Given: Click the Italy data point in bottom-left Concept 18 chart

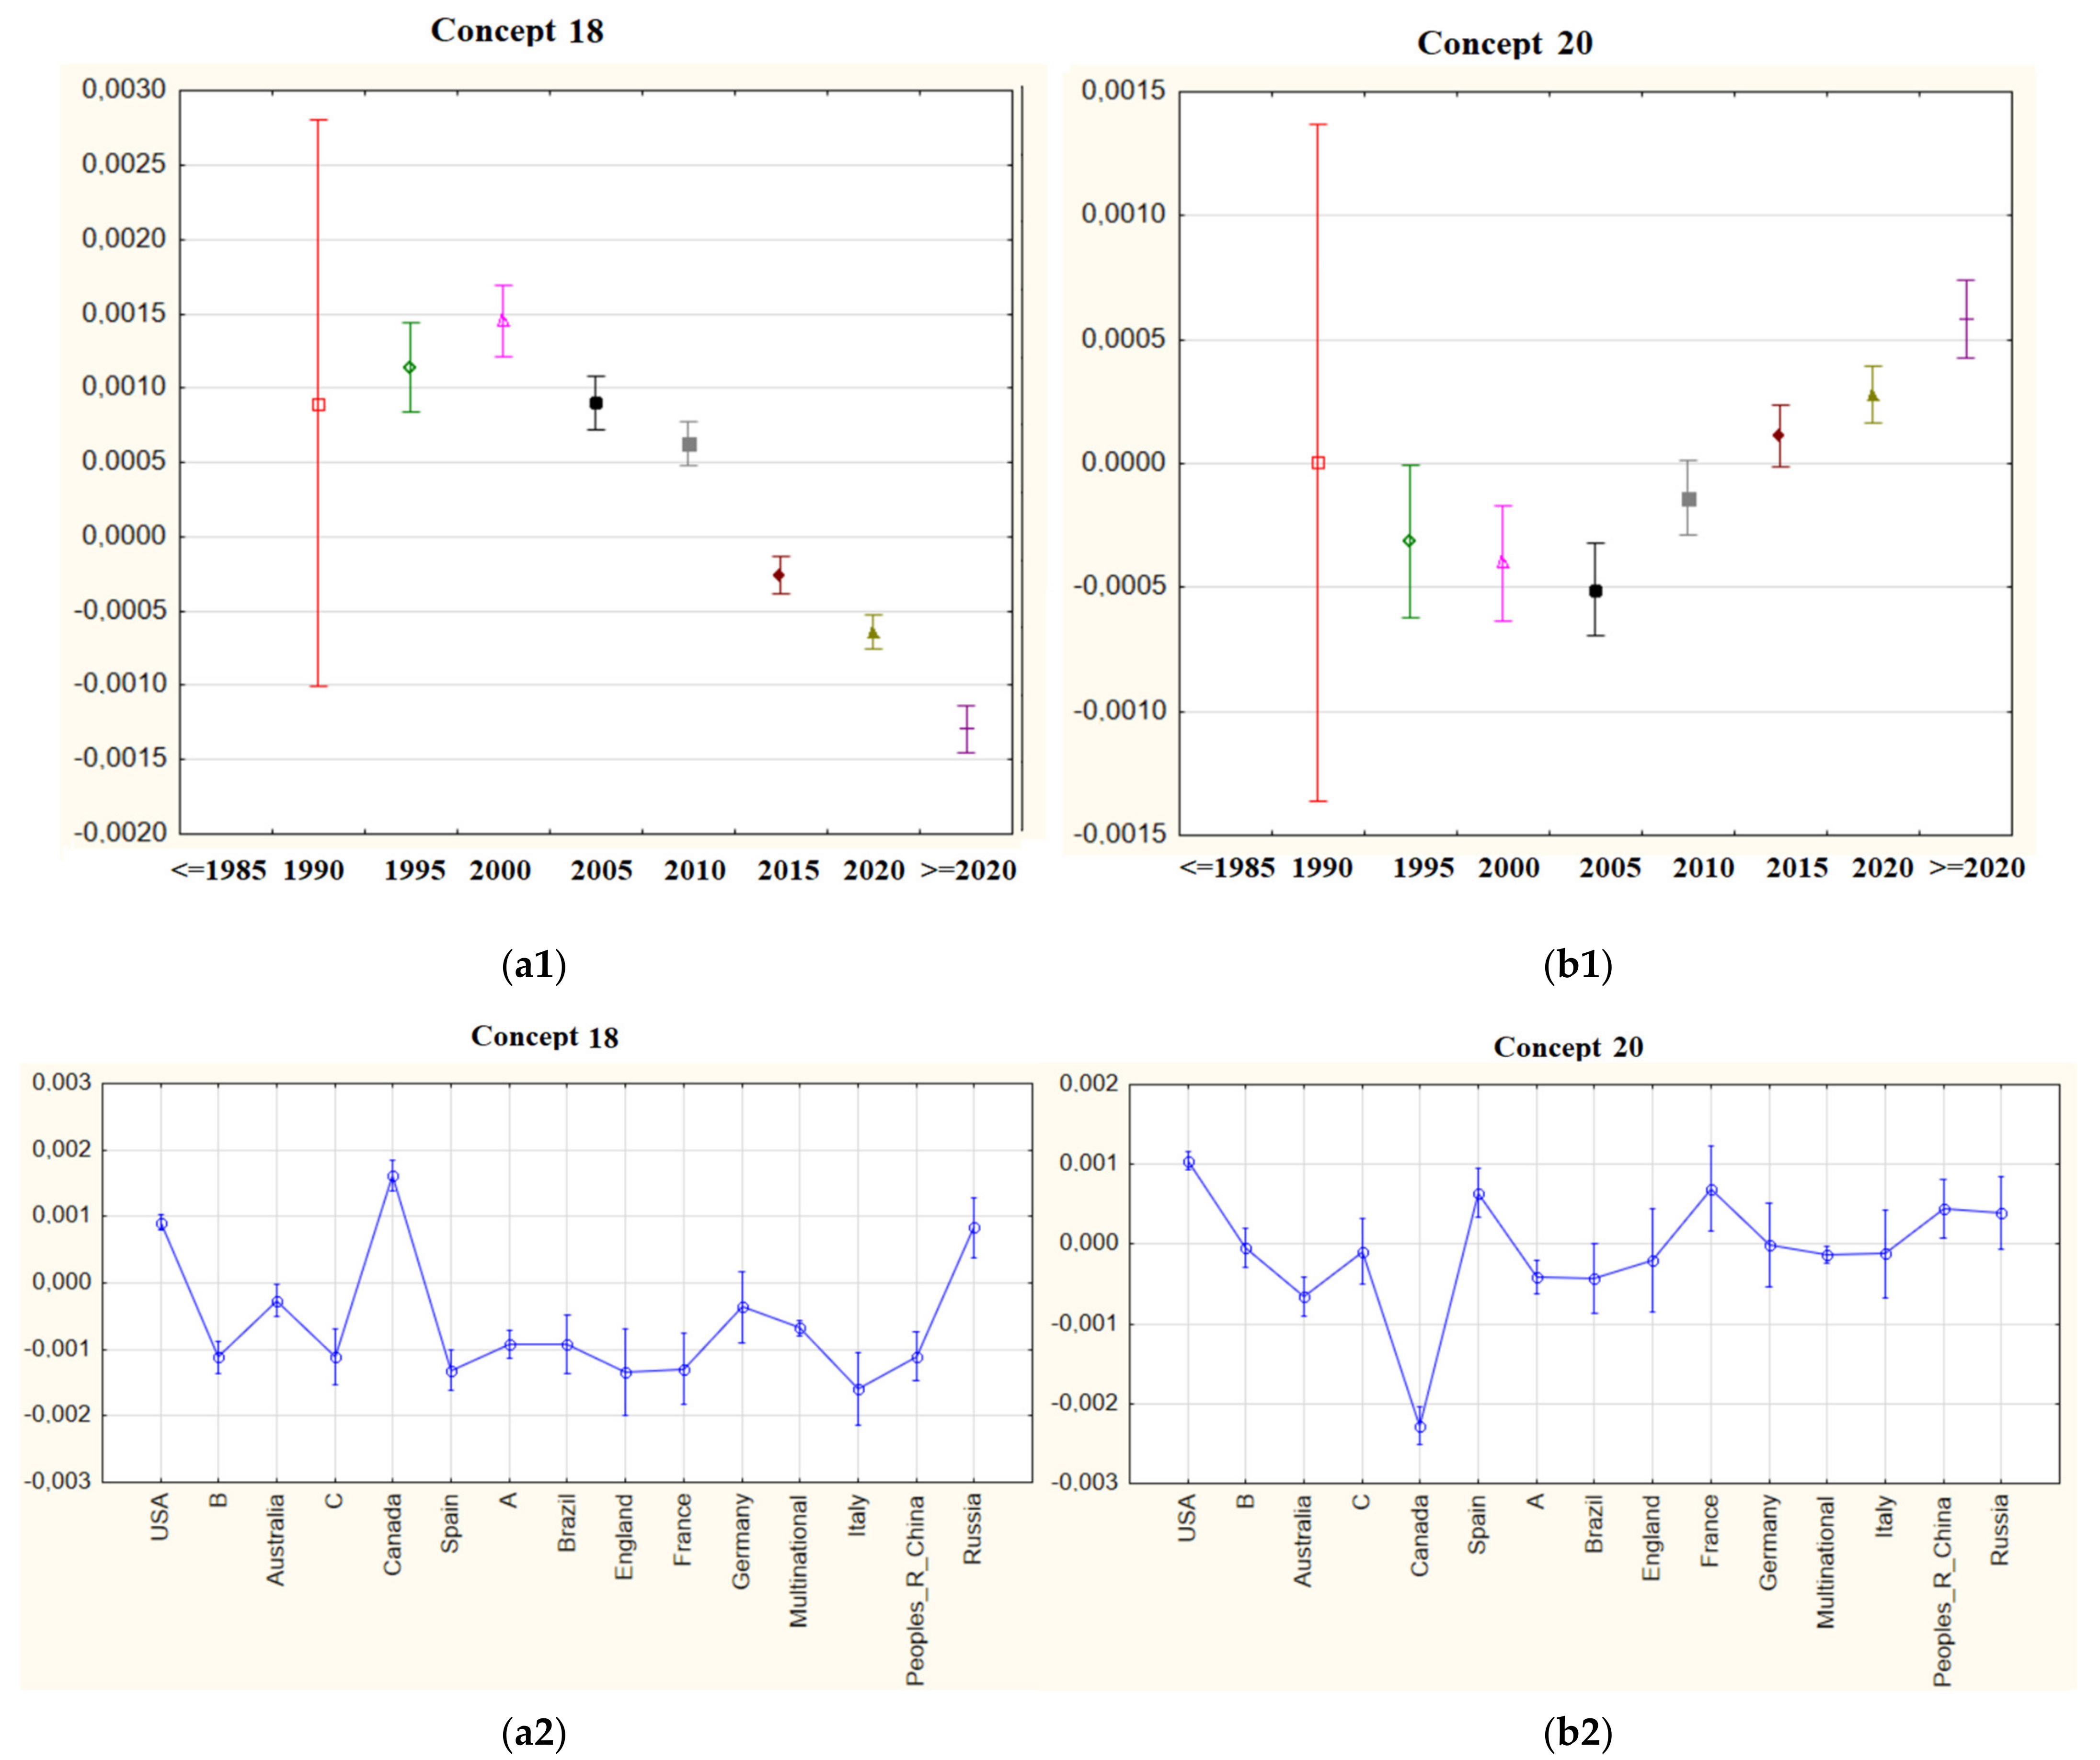Looking at the screenshot, I should pyautogui.click(x=858, y=1389).
